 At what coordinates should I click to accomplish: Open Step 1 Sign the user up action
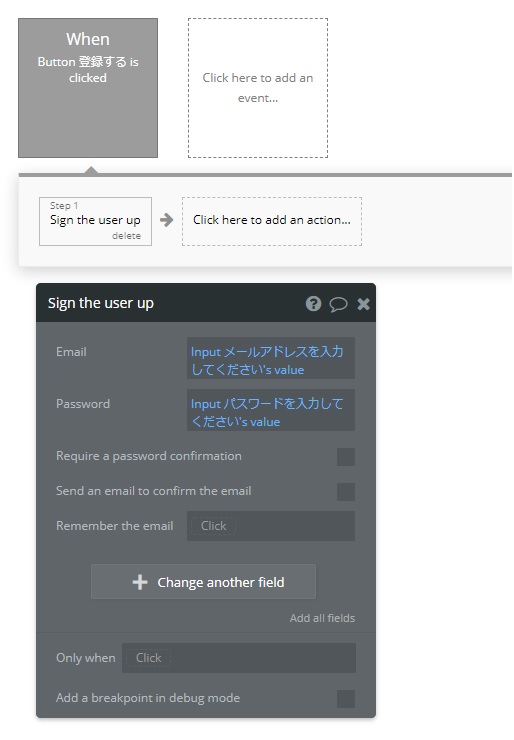tap(95, 221)
